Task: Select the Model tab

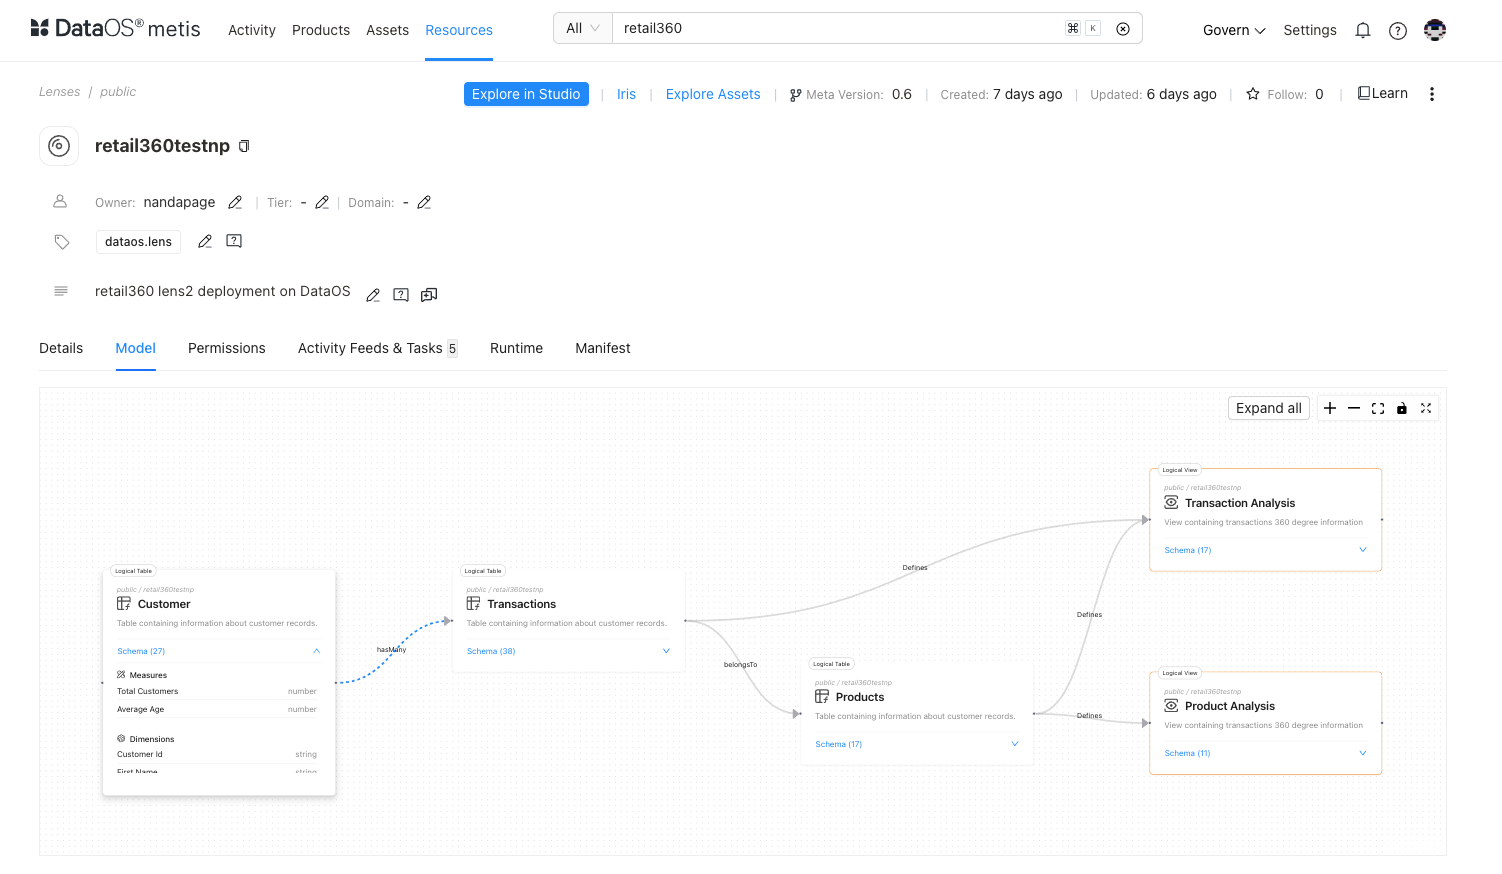Action: pos(136,348)
